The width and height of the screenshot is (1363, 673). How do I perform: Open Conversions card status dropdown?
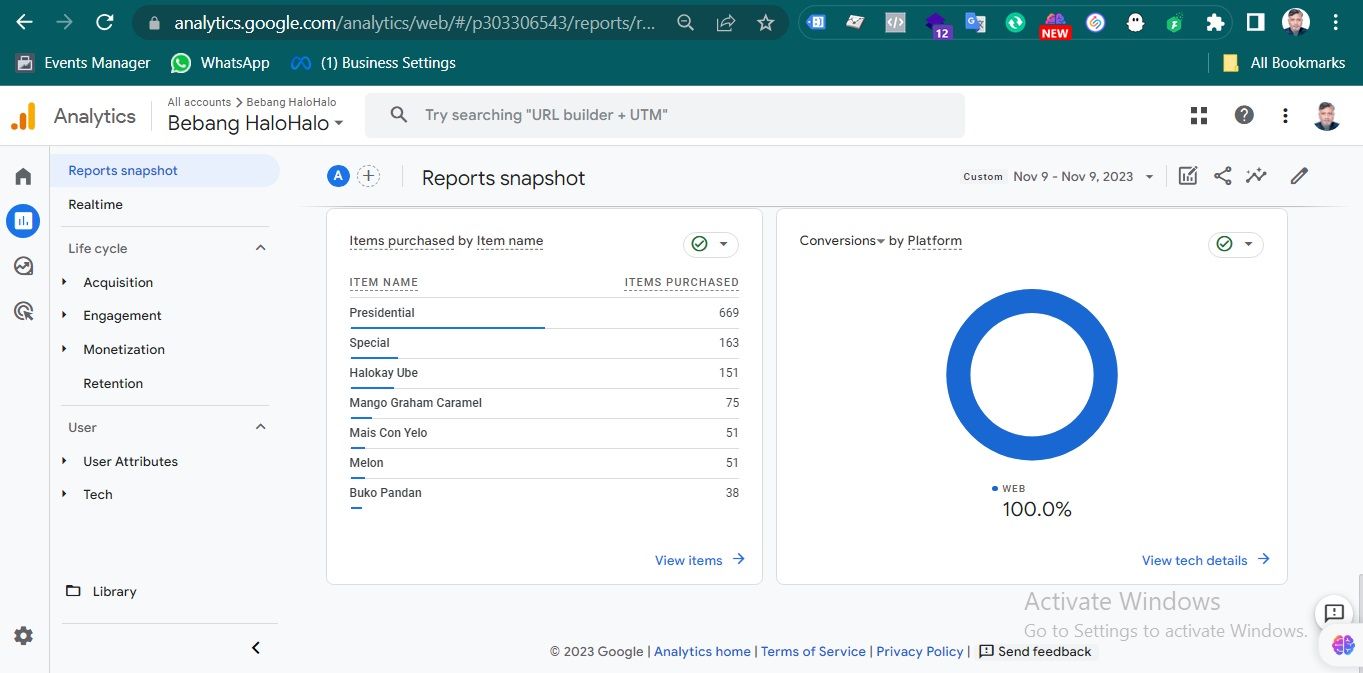1236,244
